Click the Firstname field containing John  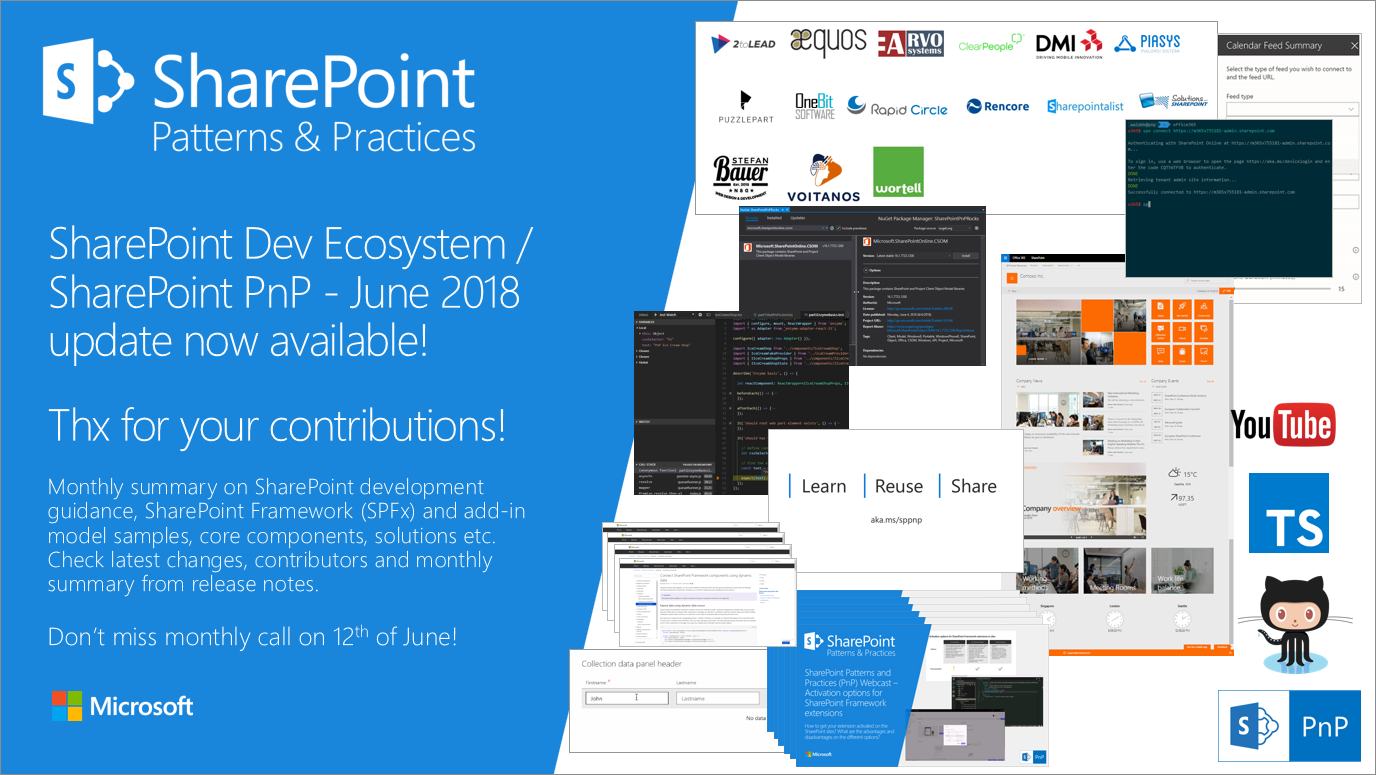627,698
